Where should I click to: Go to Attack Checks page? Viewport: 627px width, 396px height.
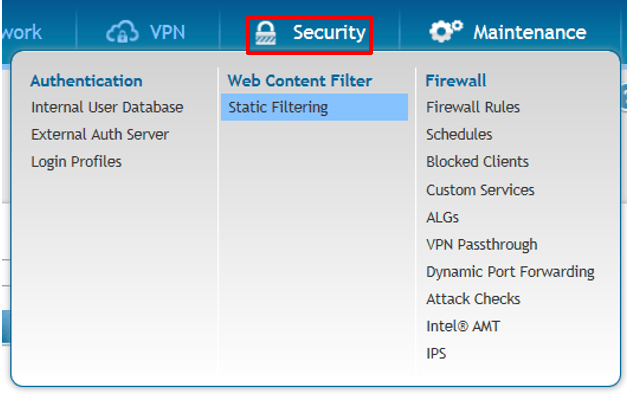[473, 299]
